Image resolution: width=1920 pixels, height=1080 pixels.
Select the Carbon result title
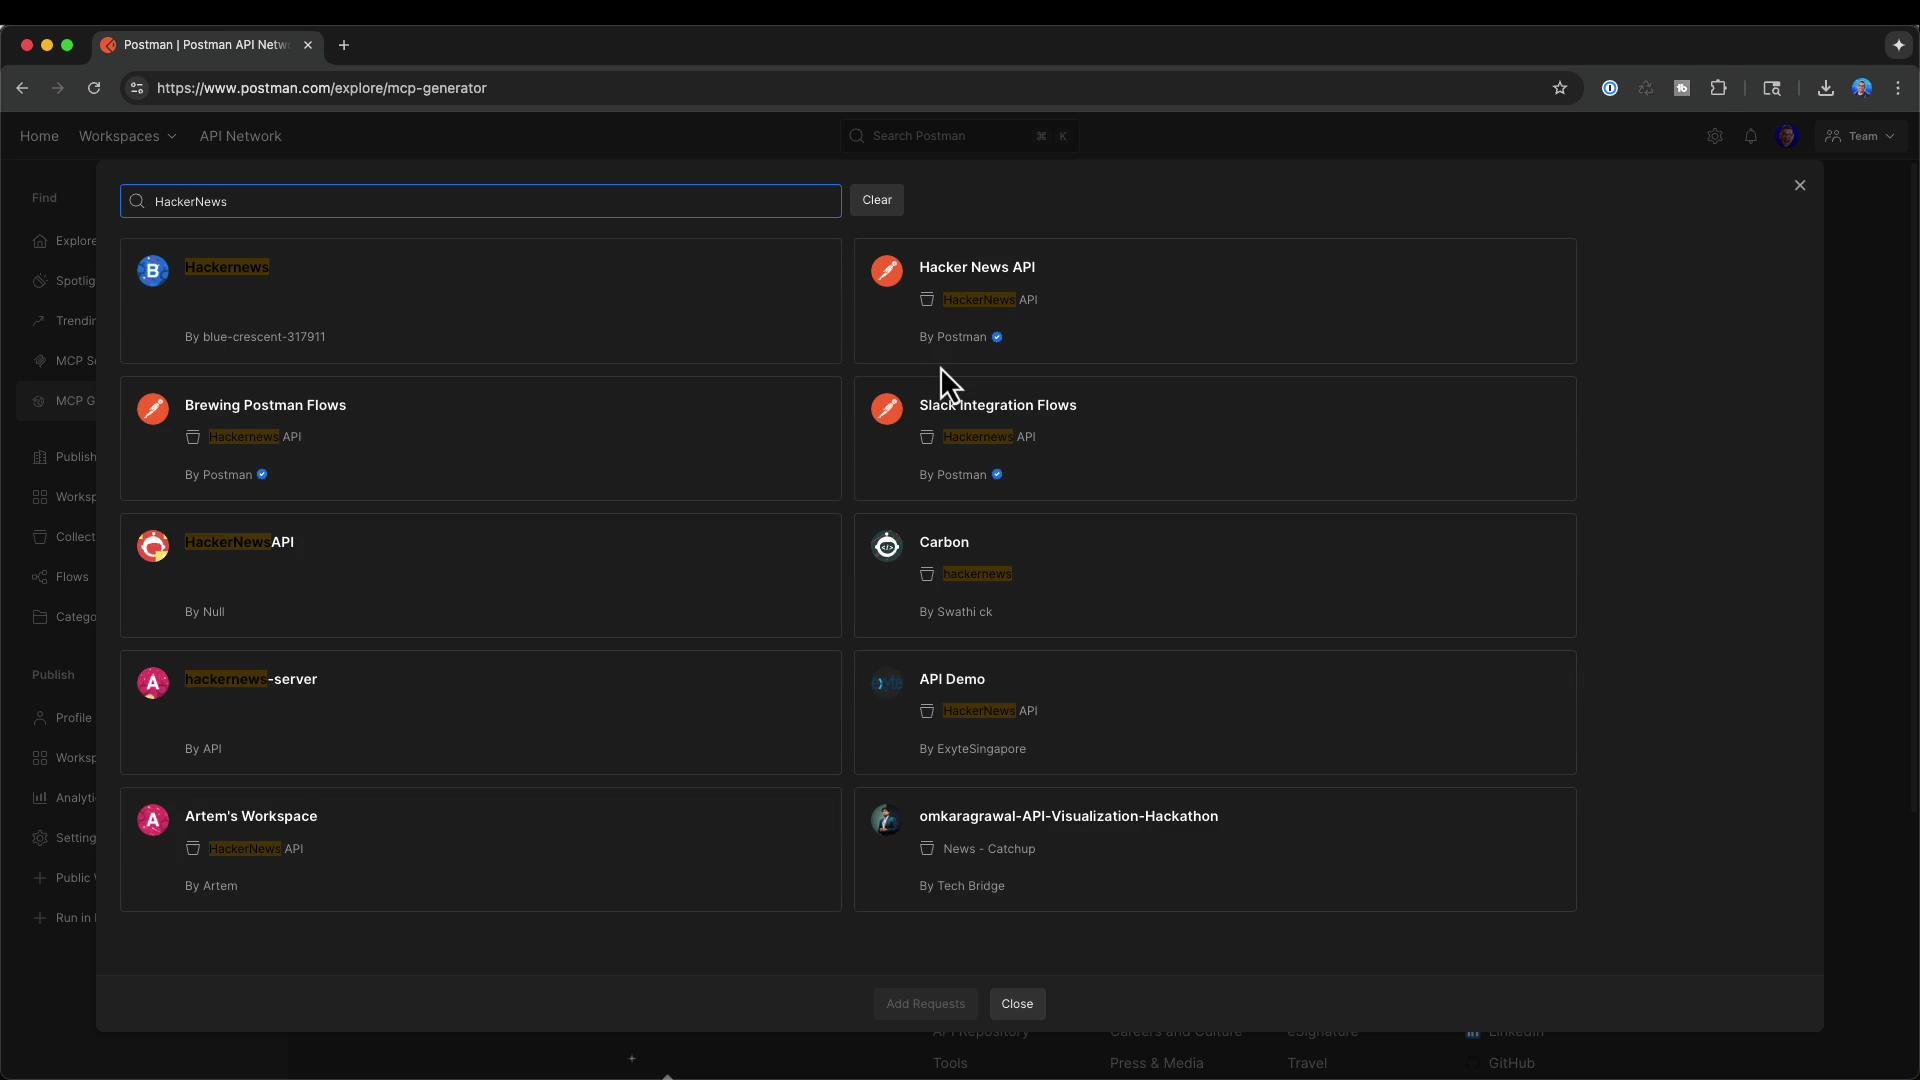pos(944,542)
